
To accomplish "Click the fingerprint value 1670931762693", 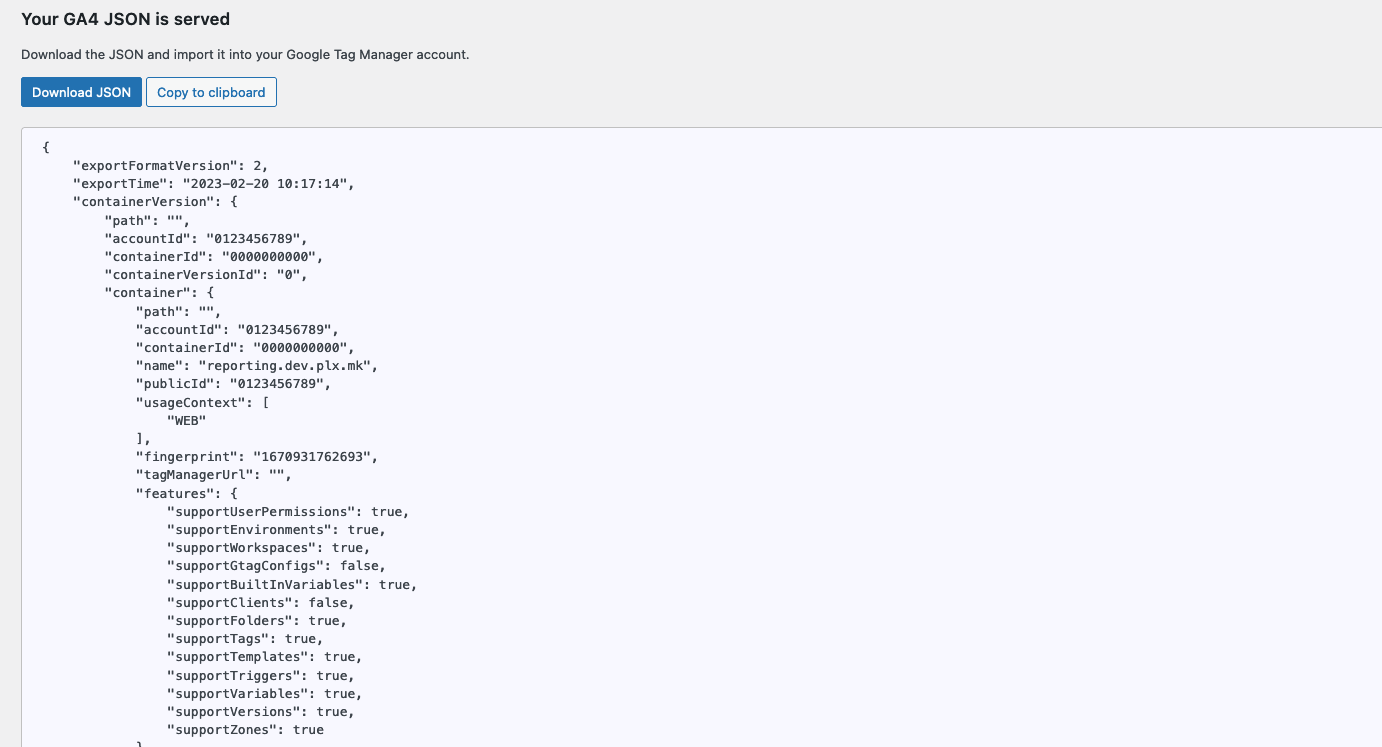I will click(316, 456).
